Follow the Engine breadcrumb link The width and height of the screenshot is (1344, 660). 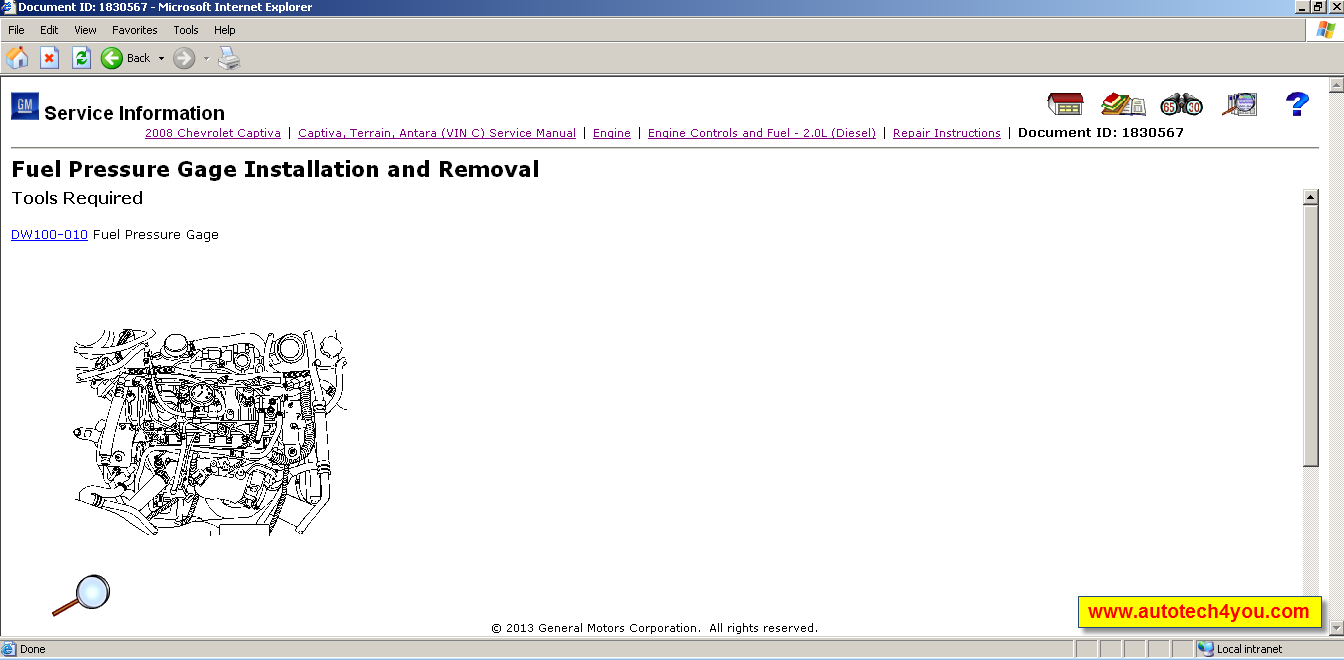[612, 133]
